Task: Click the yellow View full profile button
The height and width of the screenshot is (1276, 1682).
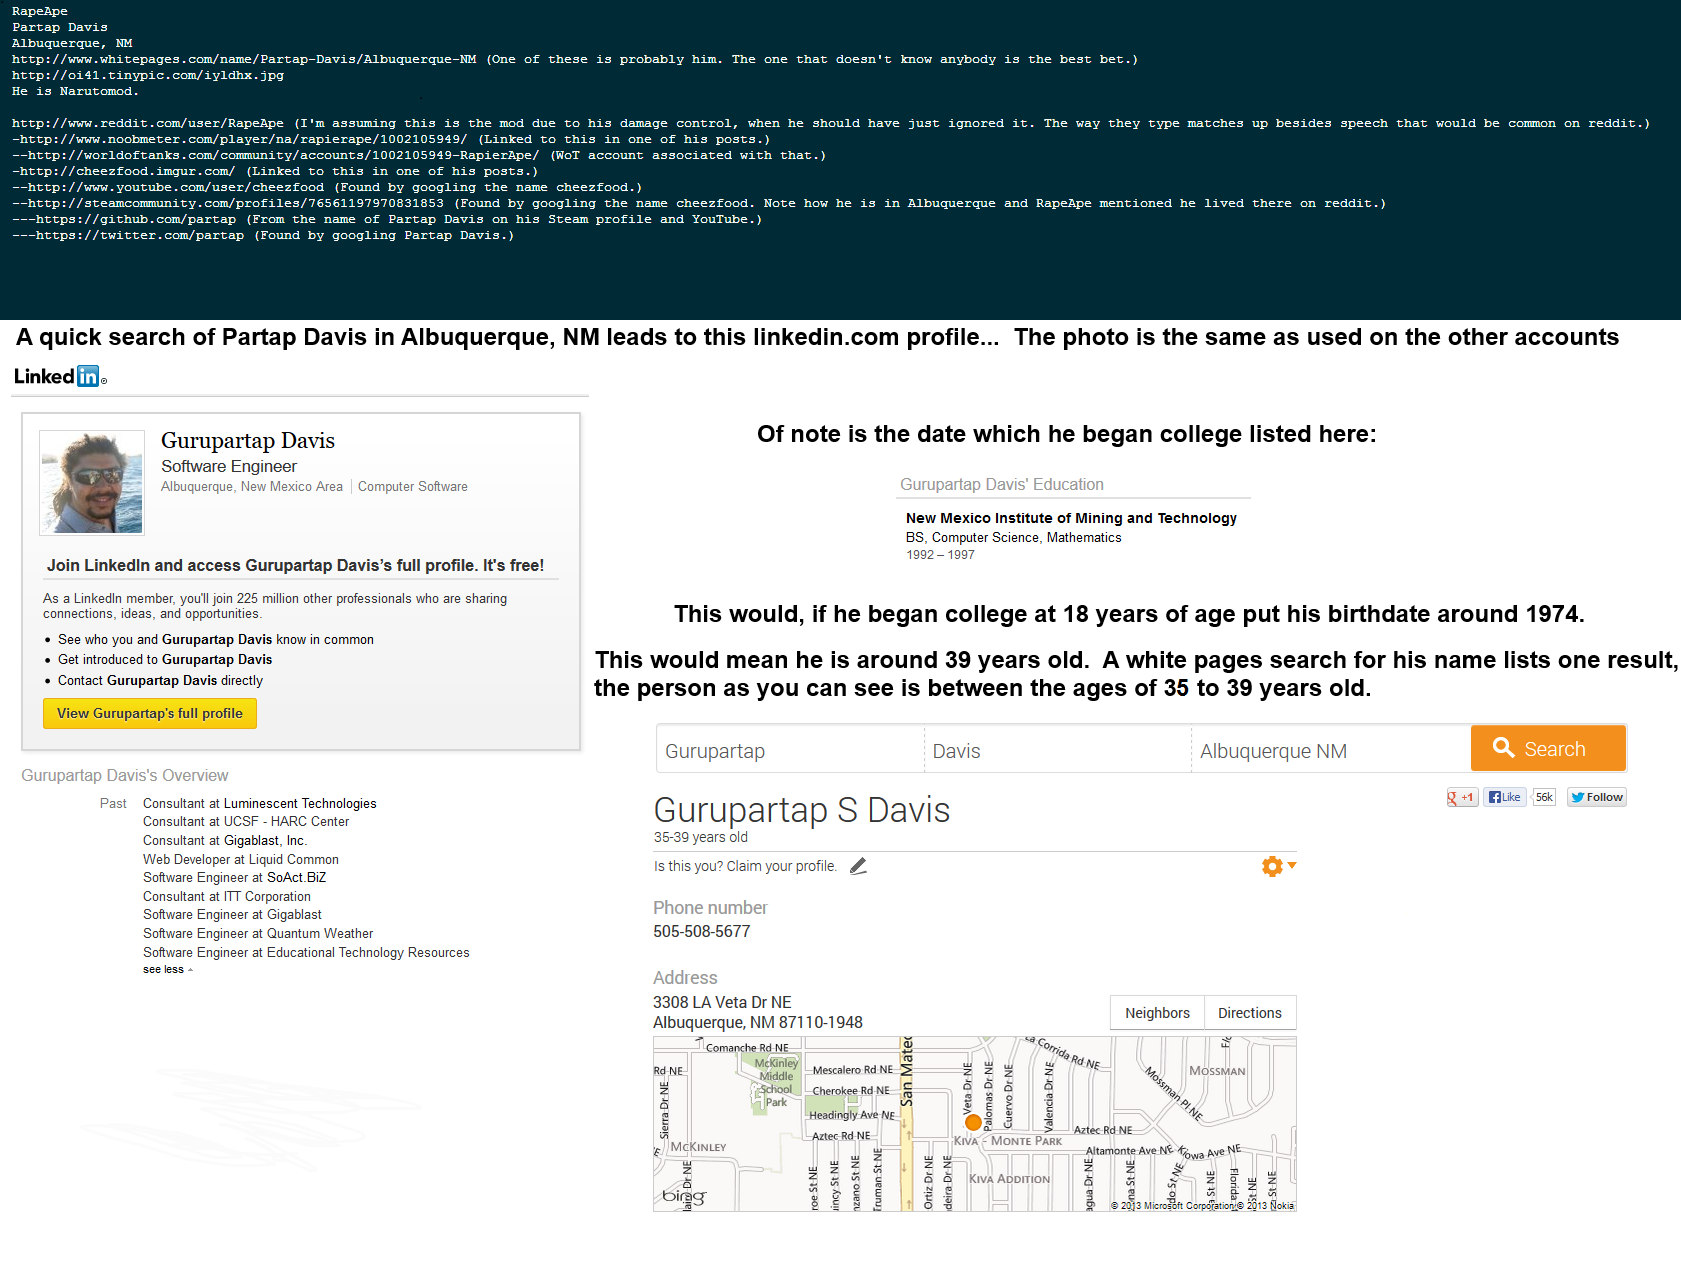Action: click(x=150, y=714)
